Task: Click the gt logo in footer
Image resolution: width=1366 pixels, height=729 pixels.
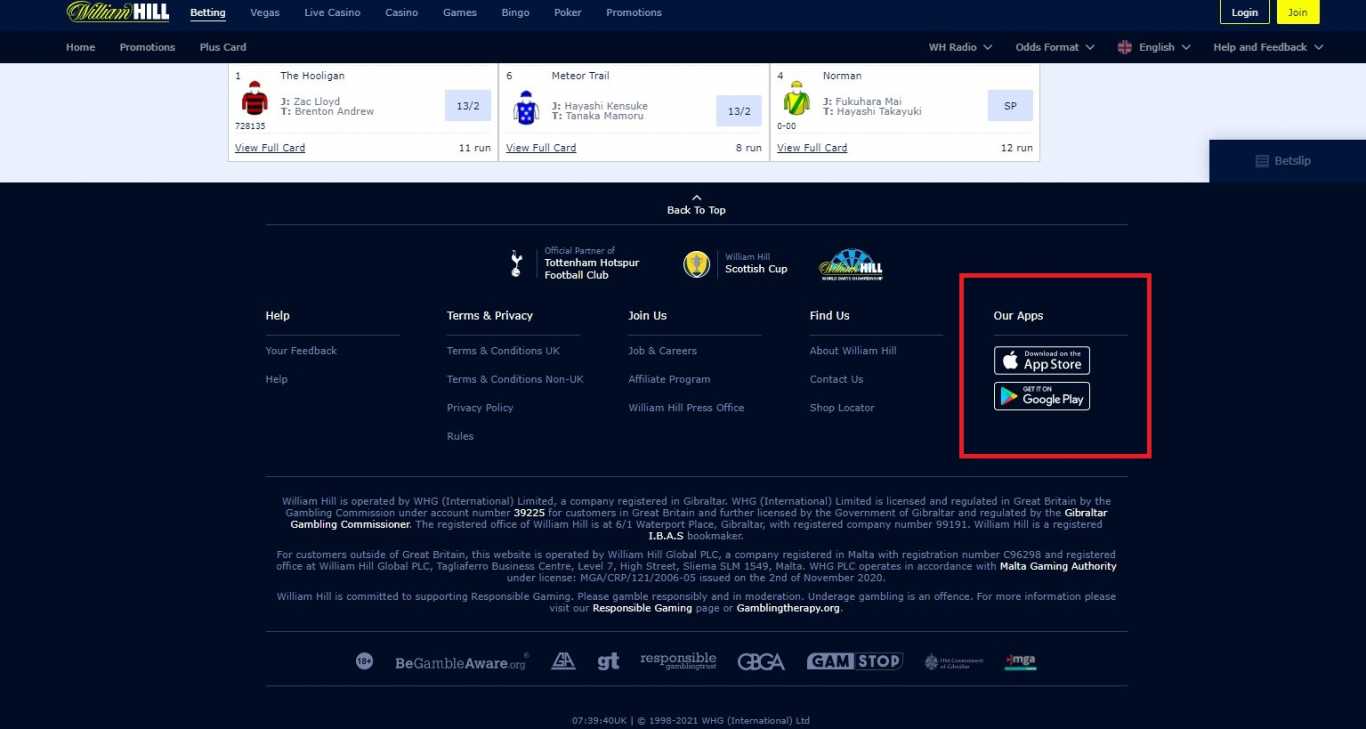Action: tap(608, 661)
